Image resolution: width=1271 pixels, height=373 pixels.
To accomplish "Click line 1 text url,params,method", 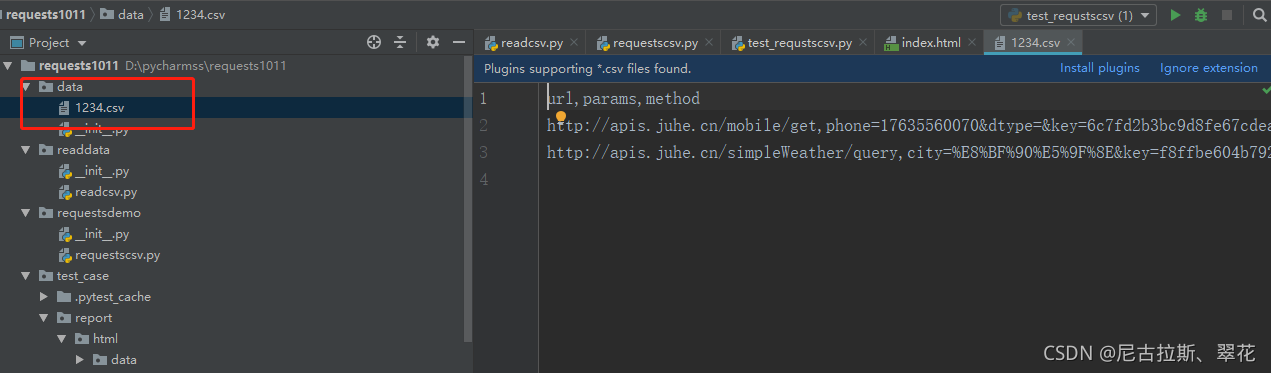I will coord(623,99).
